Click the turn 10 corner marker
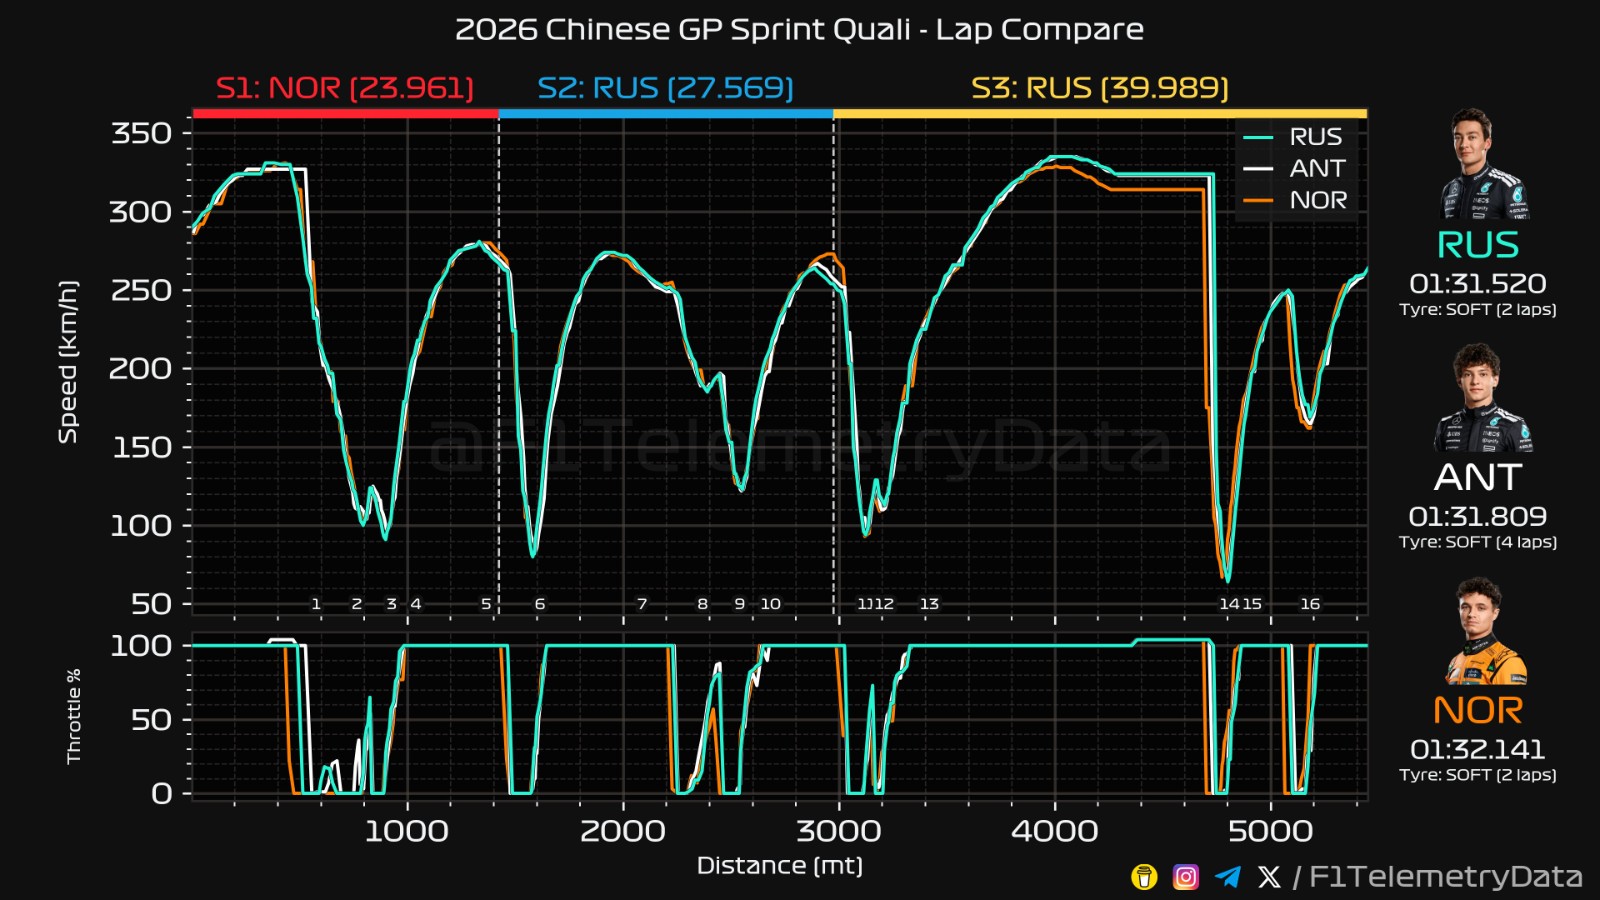Image resolution: width=1600 pixels, height=900 pixels. point(770,604)
